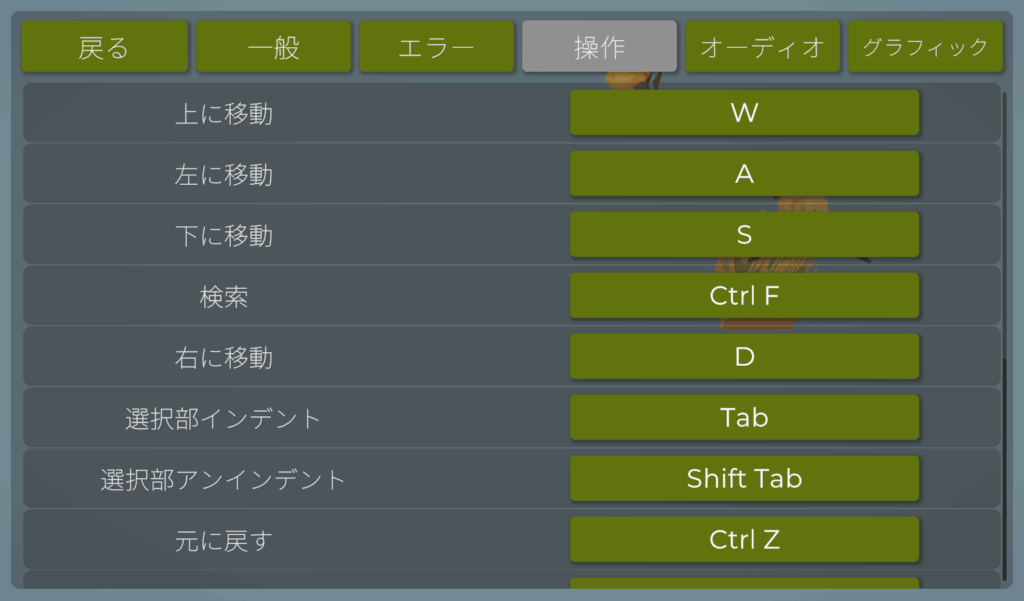Select the 操作 controls tab
The height and width of the screenshot is (601, 1024).
pyautogui.click(x=599, y=47)
